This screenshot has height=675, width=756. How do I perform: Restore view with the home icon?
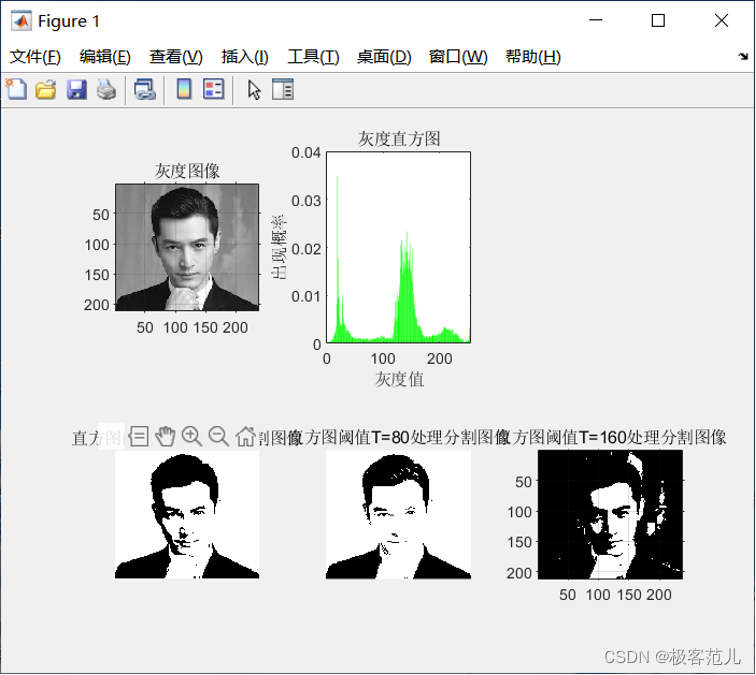coord(245,436)
